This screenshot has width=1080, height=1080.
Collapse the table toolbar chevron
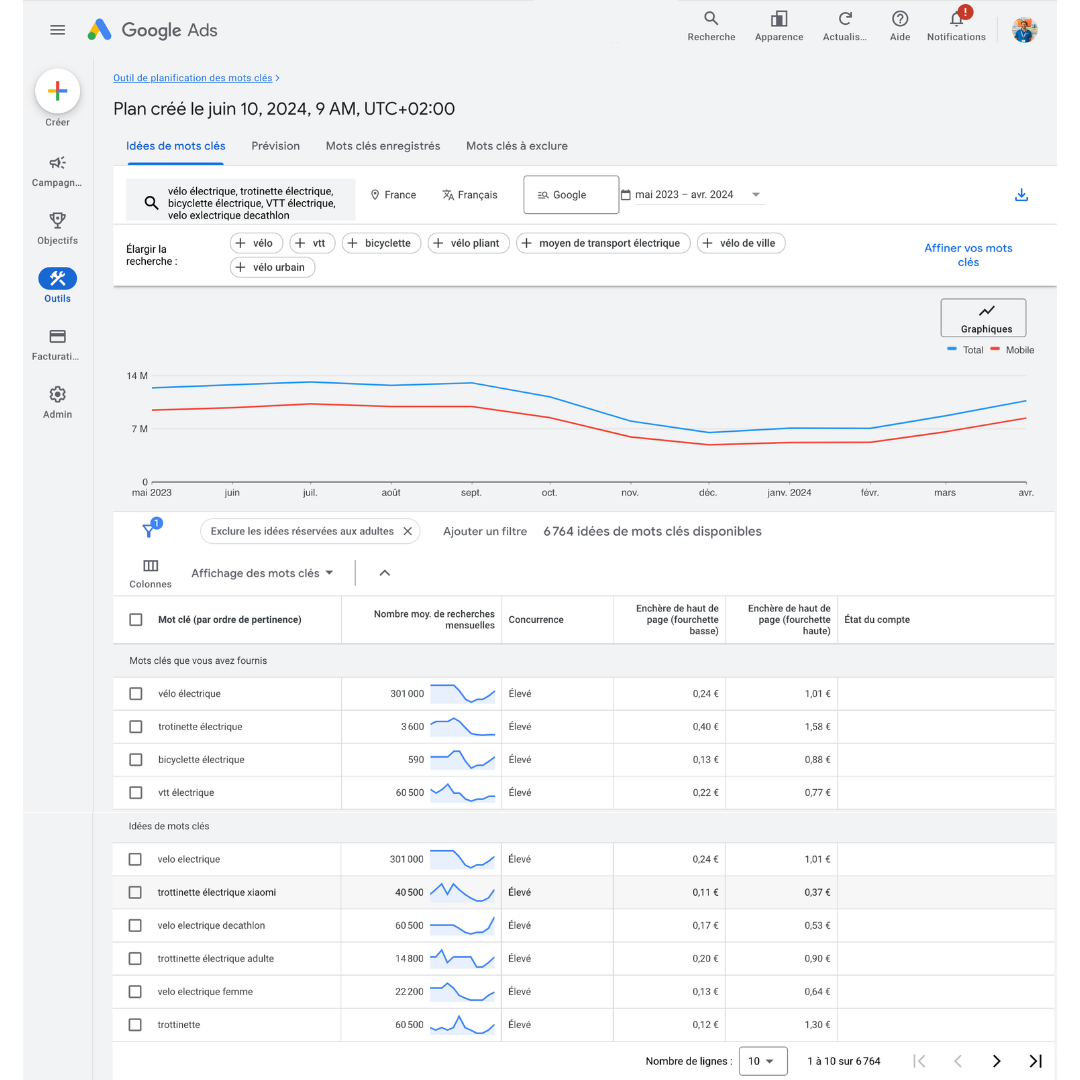tap(384, 573)
